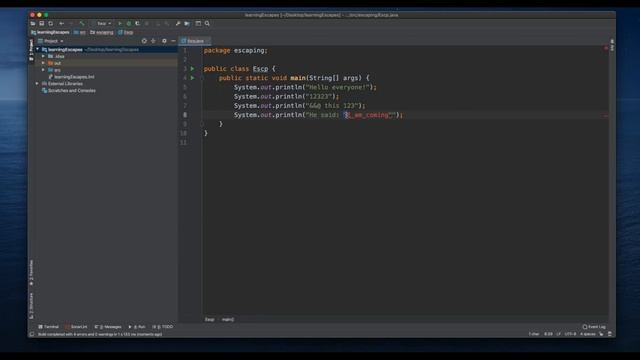Change LF line separator in status bar
This screenshot has width=640, height=360.
point(558,334)
